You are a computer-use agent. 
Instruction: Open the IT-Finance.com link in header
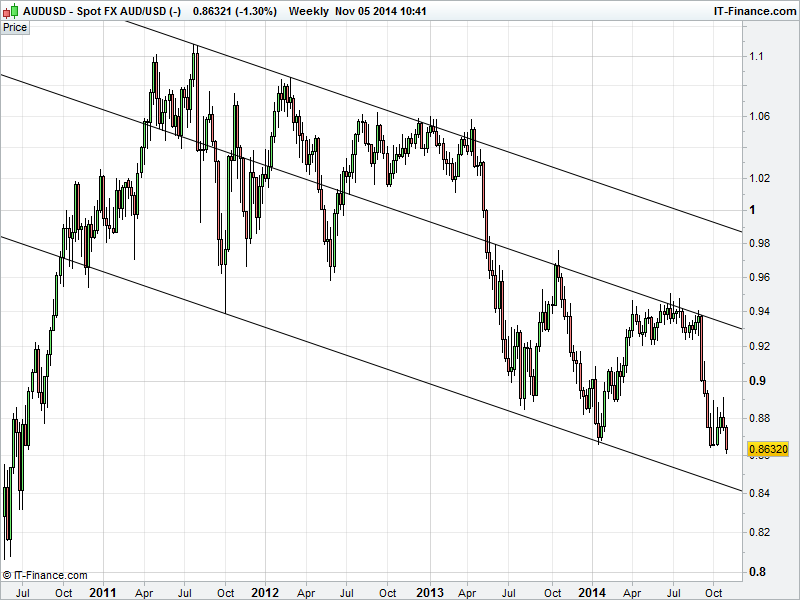pyautogui.click(x=754, y=11)
